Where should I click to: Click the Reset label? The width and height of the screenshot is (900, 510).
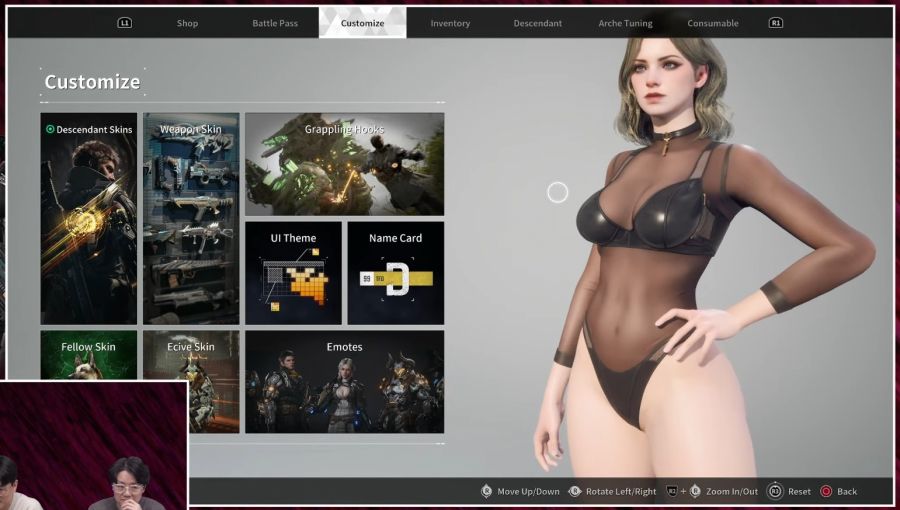(800, 492)
